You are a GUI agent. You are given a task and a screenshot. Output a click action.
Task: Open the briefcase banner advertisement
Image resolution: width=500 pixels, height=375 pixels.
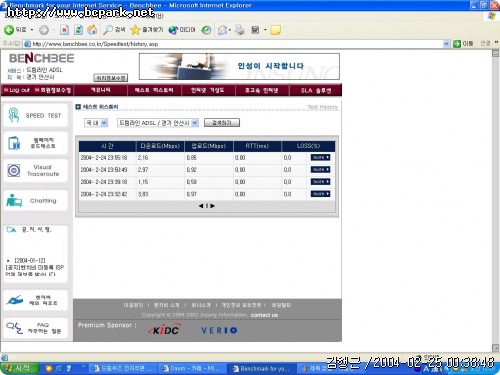(x=239, y=66)
